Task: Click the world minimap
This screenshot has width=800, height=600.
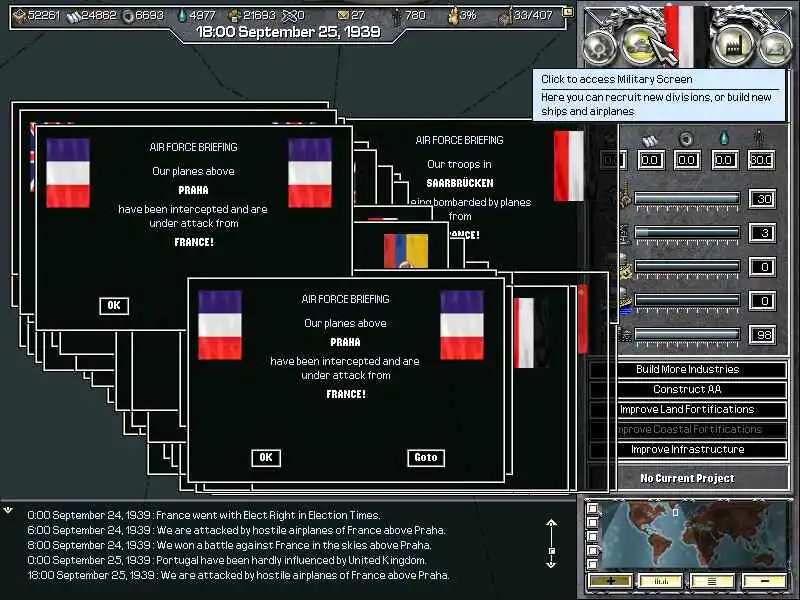Action: (x=694, y=536)
